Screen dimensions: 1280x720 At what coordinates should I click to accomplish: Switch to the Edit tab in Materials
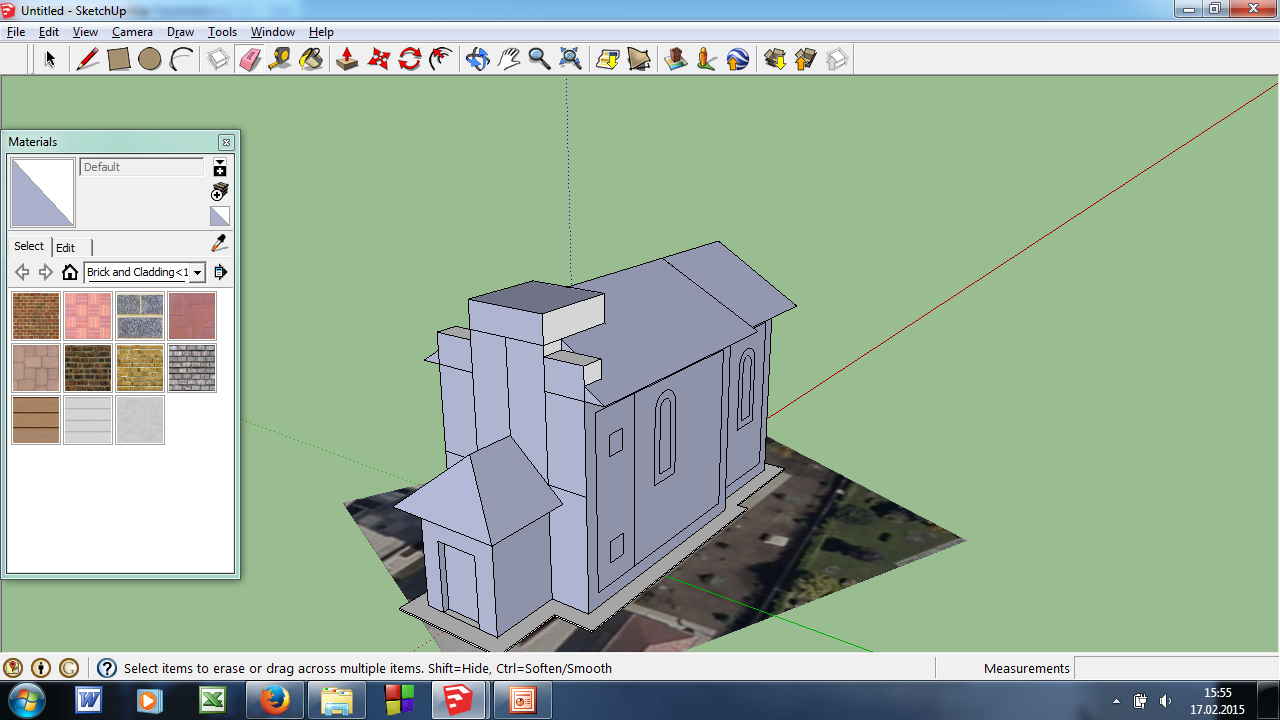[x=65, y=247]
